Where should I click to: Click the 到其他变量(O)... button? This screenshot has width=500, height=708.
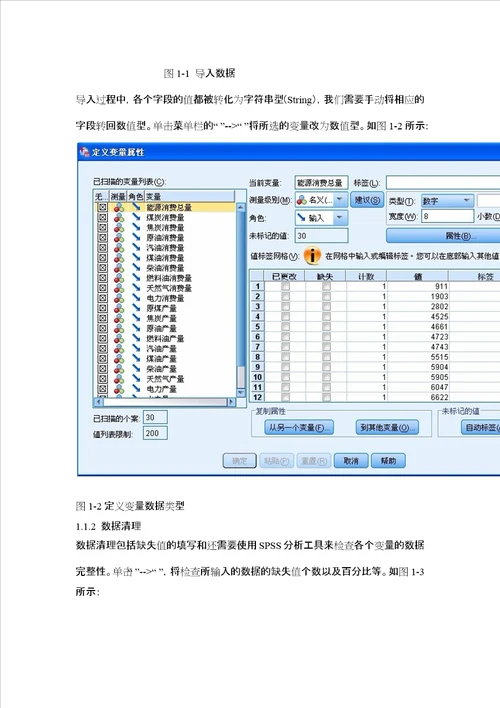pos(387,428)
